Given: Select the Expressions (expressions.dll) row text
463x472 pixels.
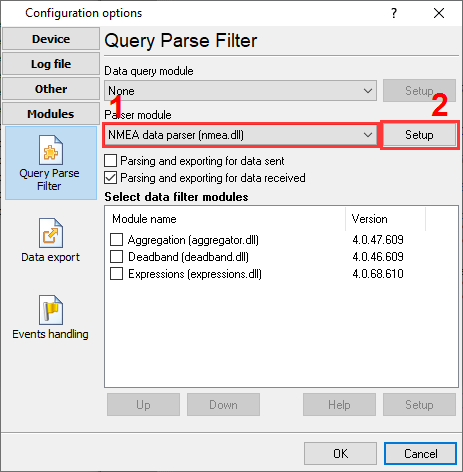Looking at the screenshot, I should point(195,274).
